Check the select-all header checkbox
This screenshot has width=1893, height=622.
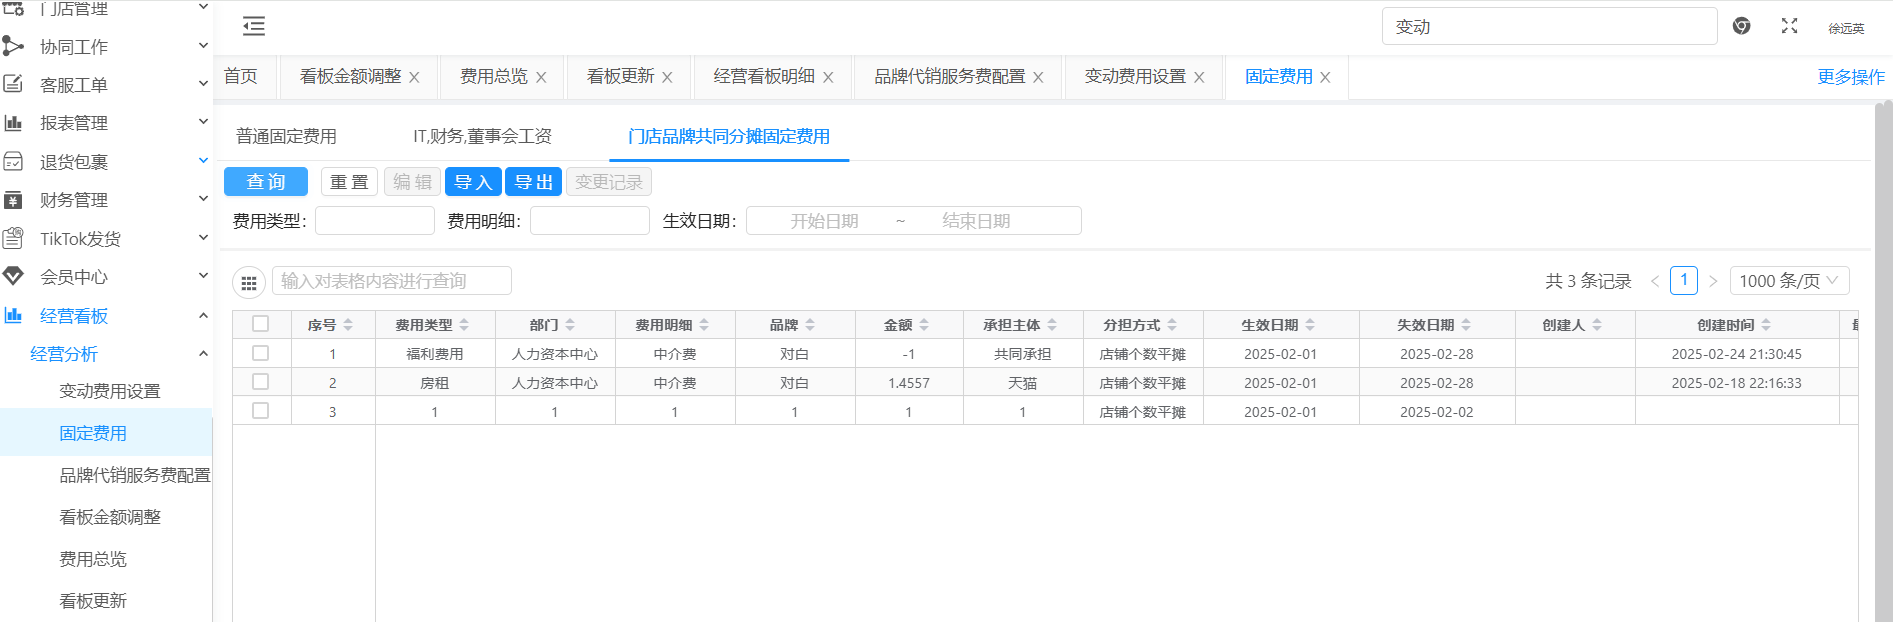pyautogui.click(x=261, y=324)
